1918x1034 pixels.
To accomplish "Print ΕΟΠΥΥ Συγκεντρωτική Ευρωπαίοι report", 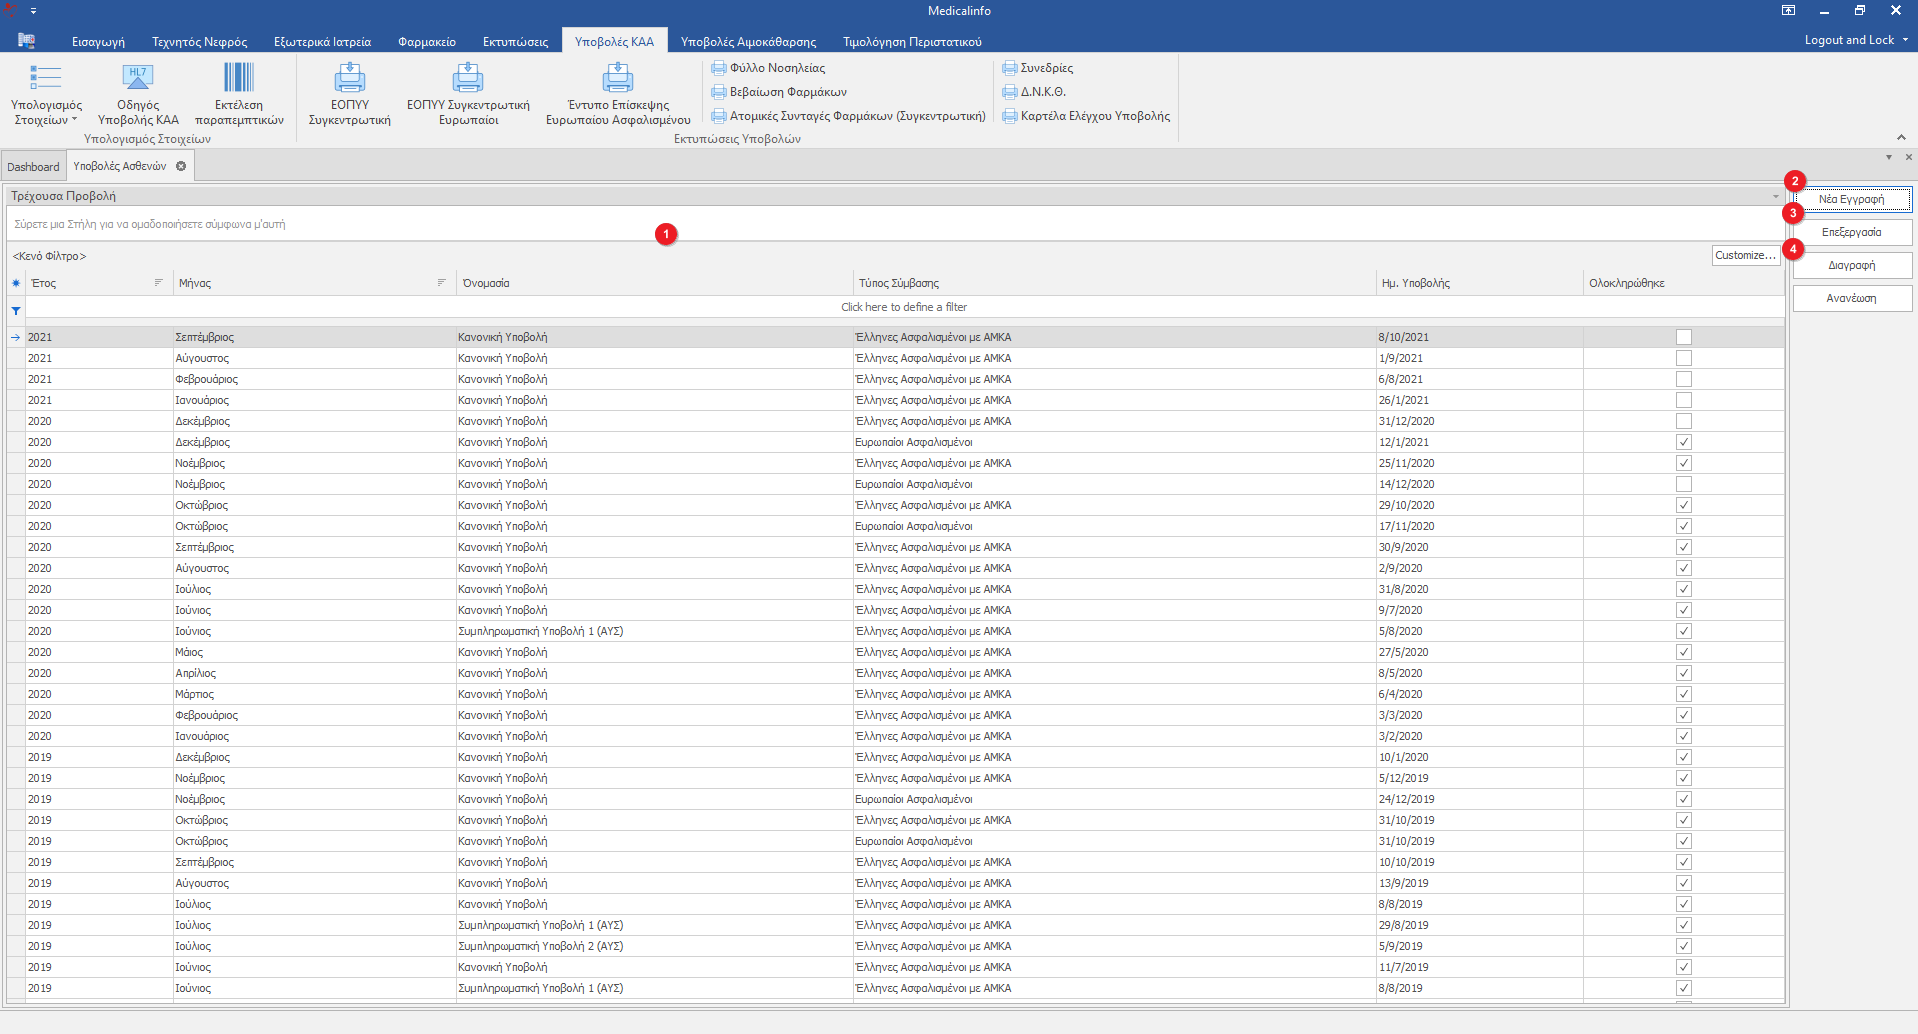I will pyautogui.click(x=468, y=78).
